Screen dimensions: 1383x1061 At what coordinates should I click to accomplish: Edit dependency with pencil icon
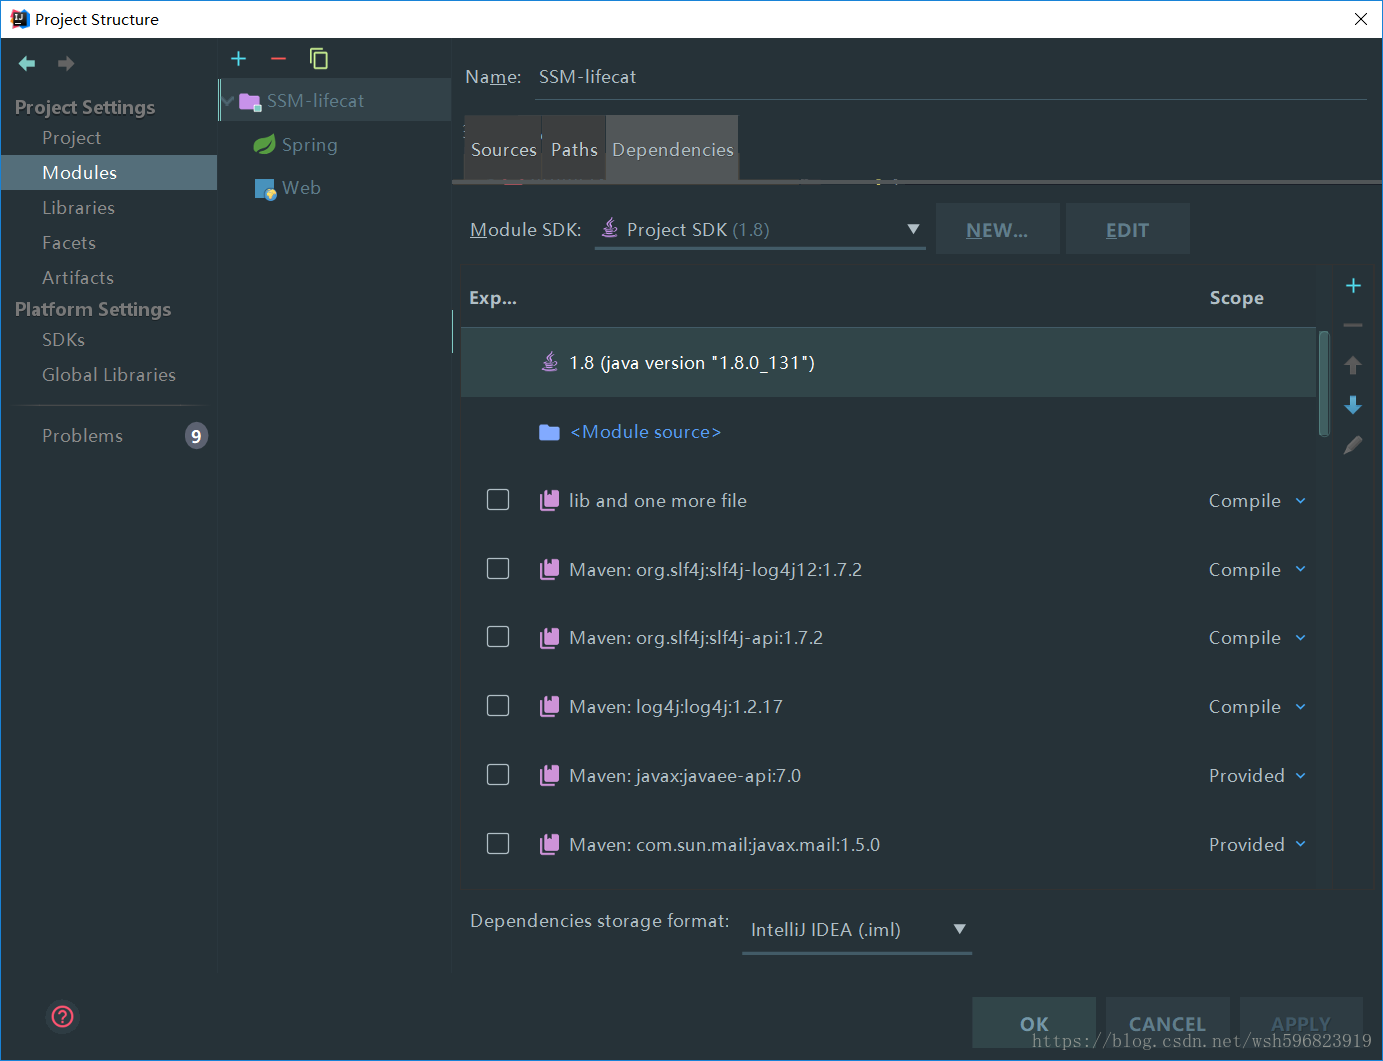coord(1353,445)
